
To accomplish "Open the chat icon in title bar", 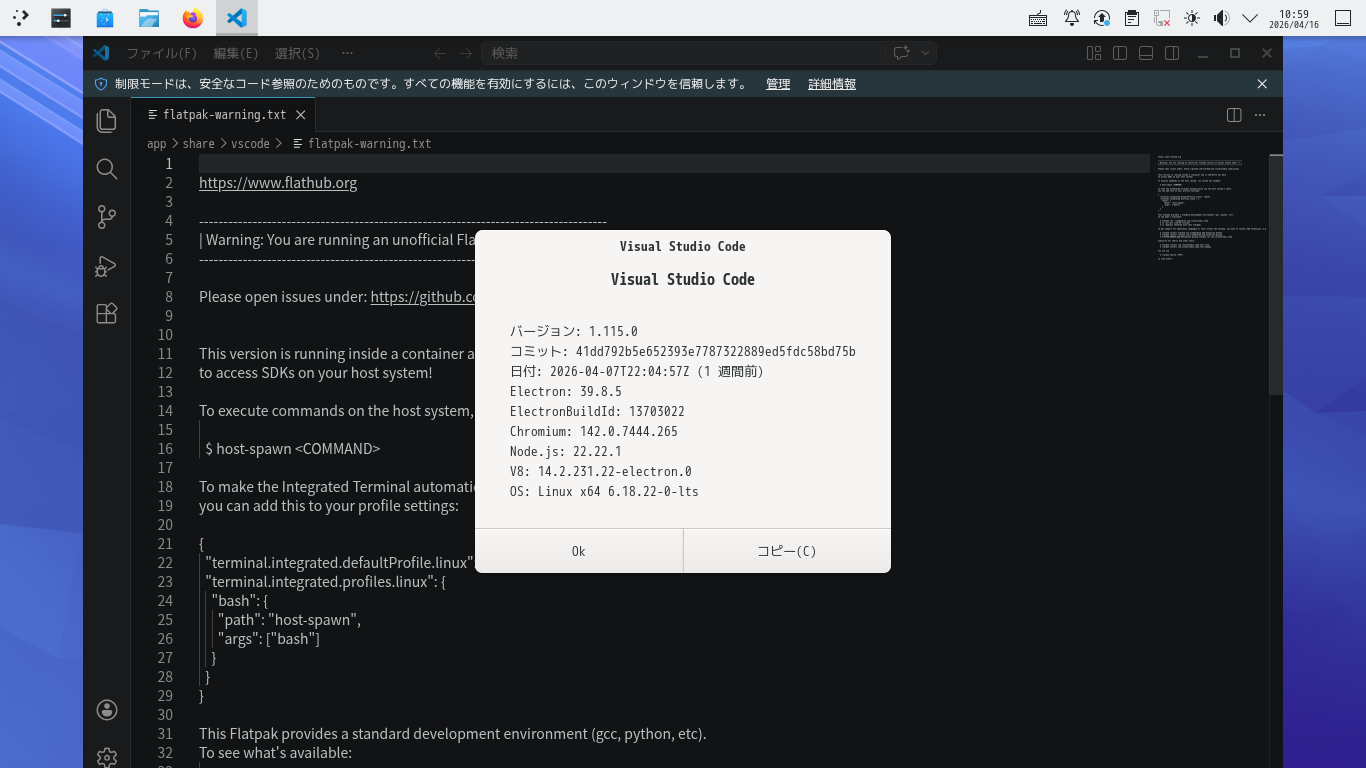I will pos(901,53).
